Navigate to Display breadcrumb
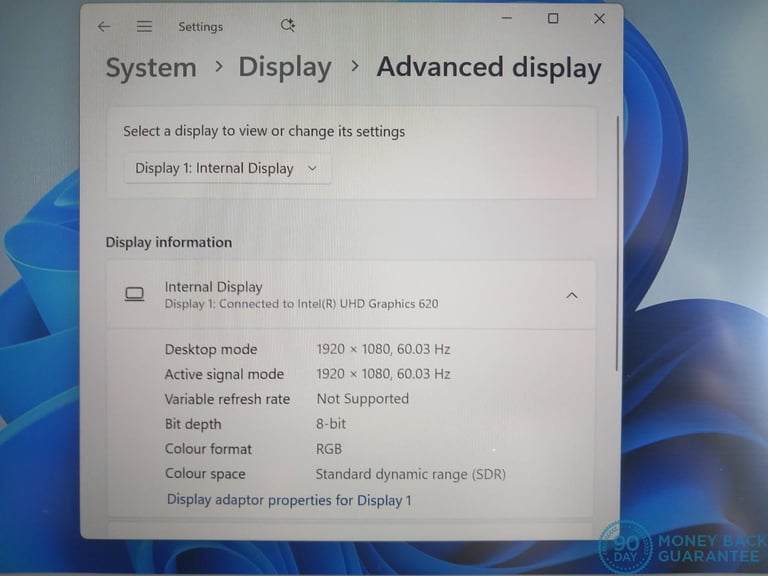Image resolution: width=768 pixels, height=576 pixels. click(285, 67)
